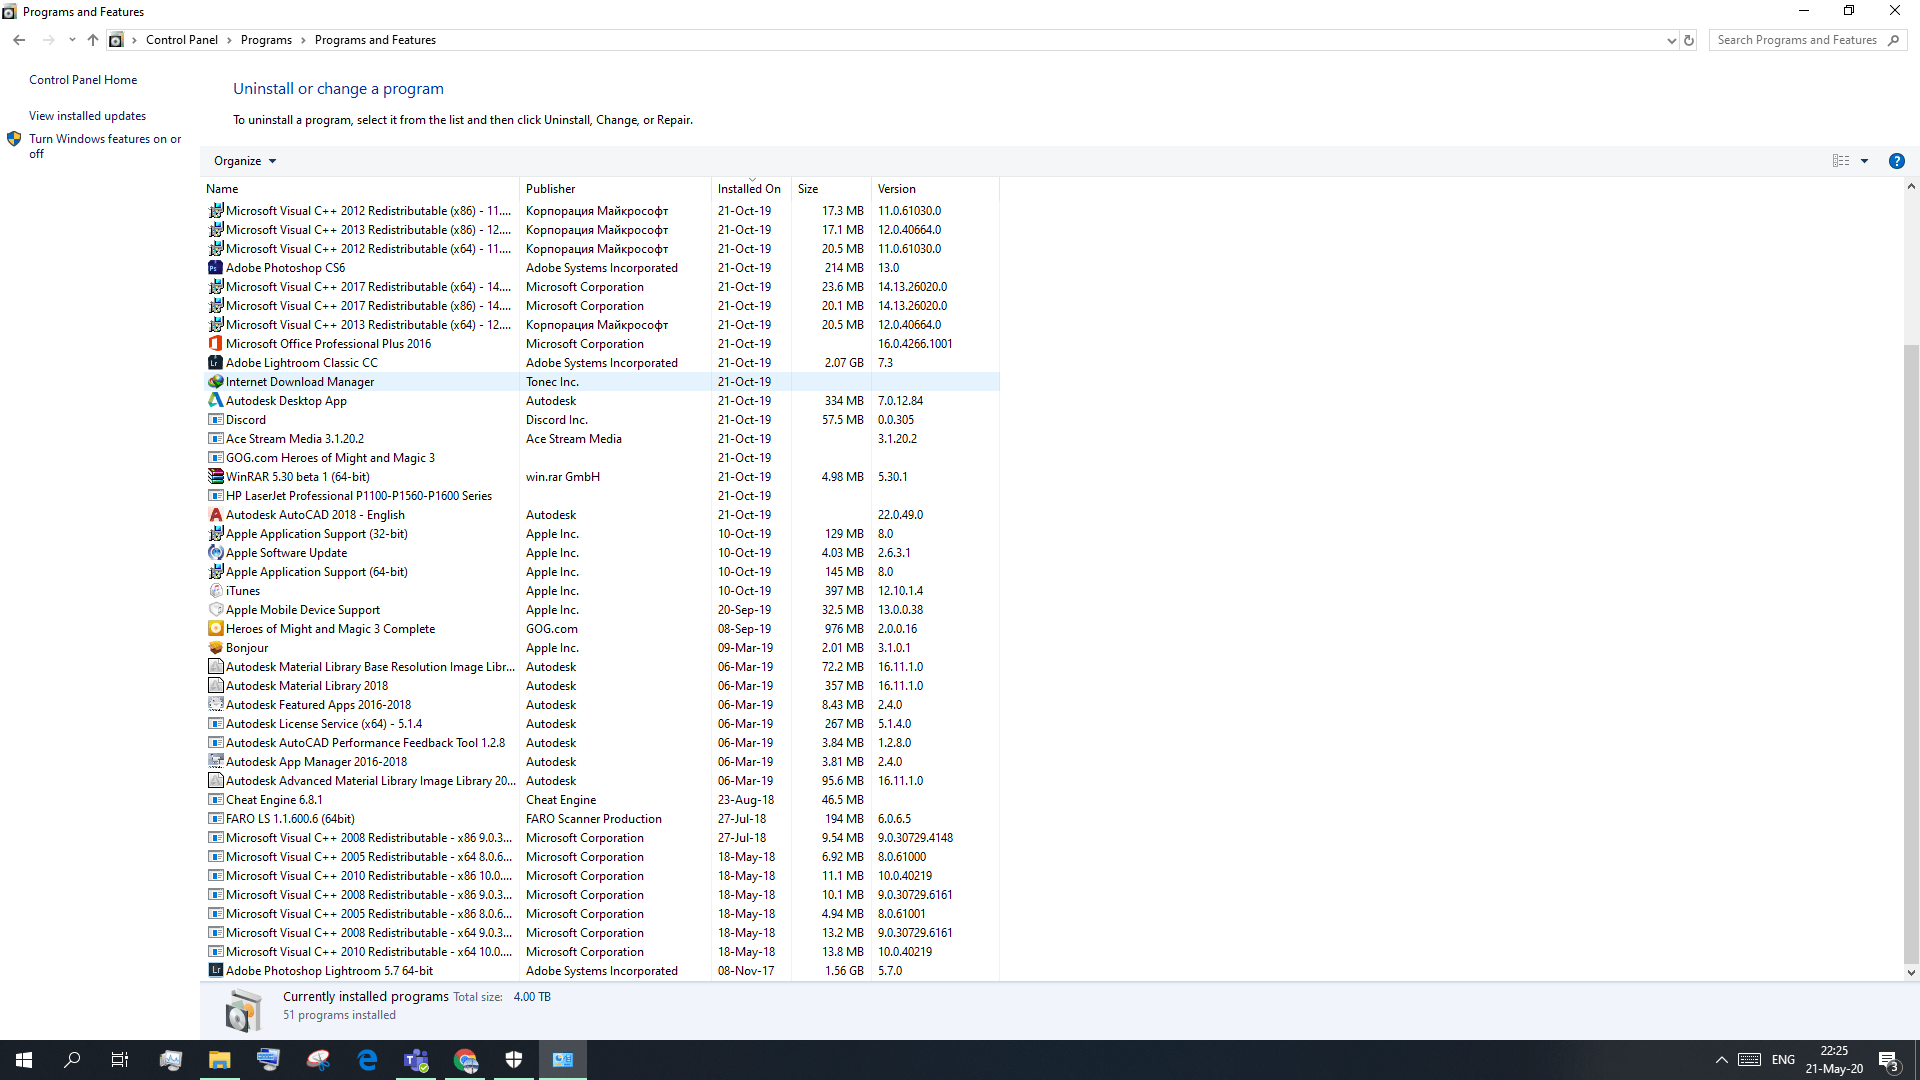Select FARO LS 1.1.600.6 (64bit) entry

600,819
